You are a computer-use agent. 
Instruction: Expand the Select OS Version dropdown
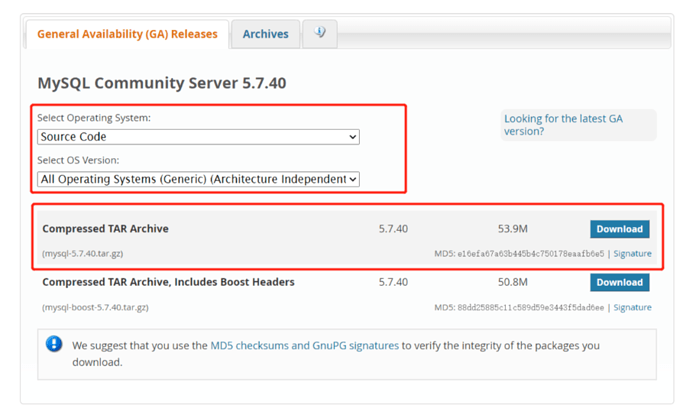(x=198, y=179)
